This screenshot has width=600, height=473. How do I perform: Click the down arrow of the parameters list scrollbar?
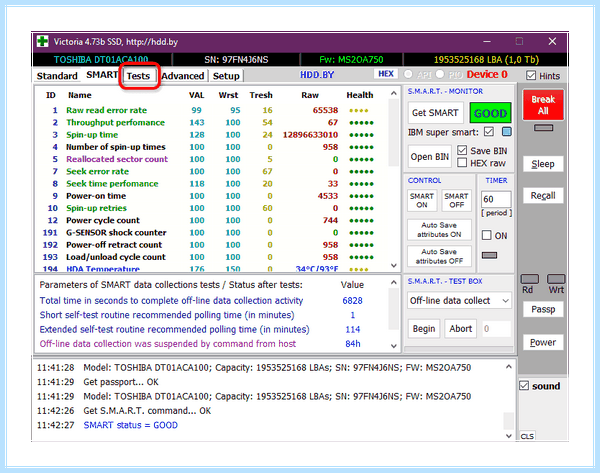tap(393, 346)
